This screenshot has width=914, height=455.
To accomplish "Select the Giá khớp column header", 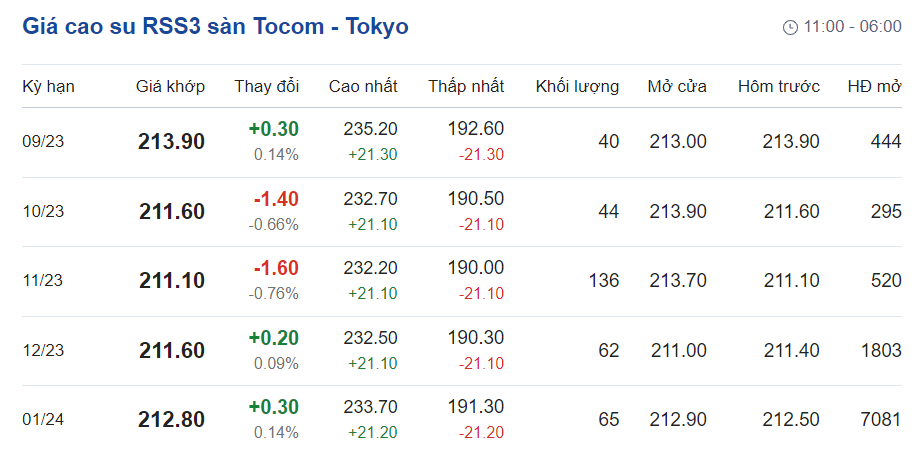I will (170, 86).
